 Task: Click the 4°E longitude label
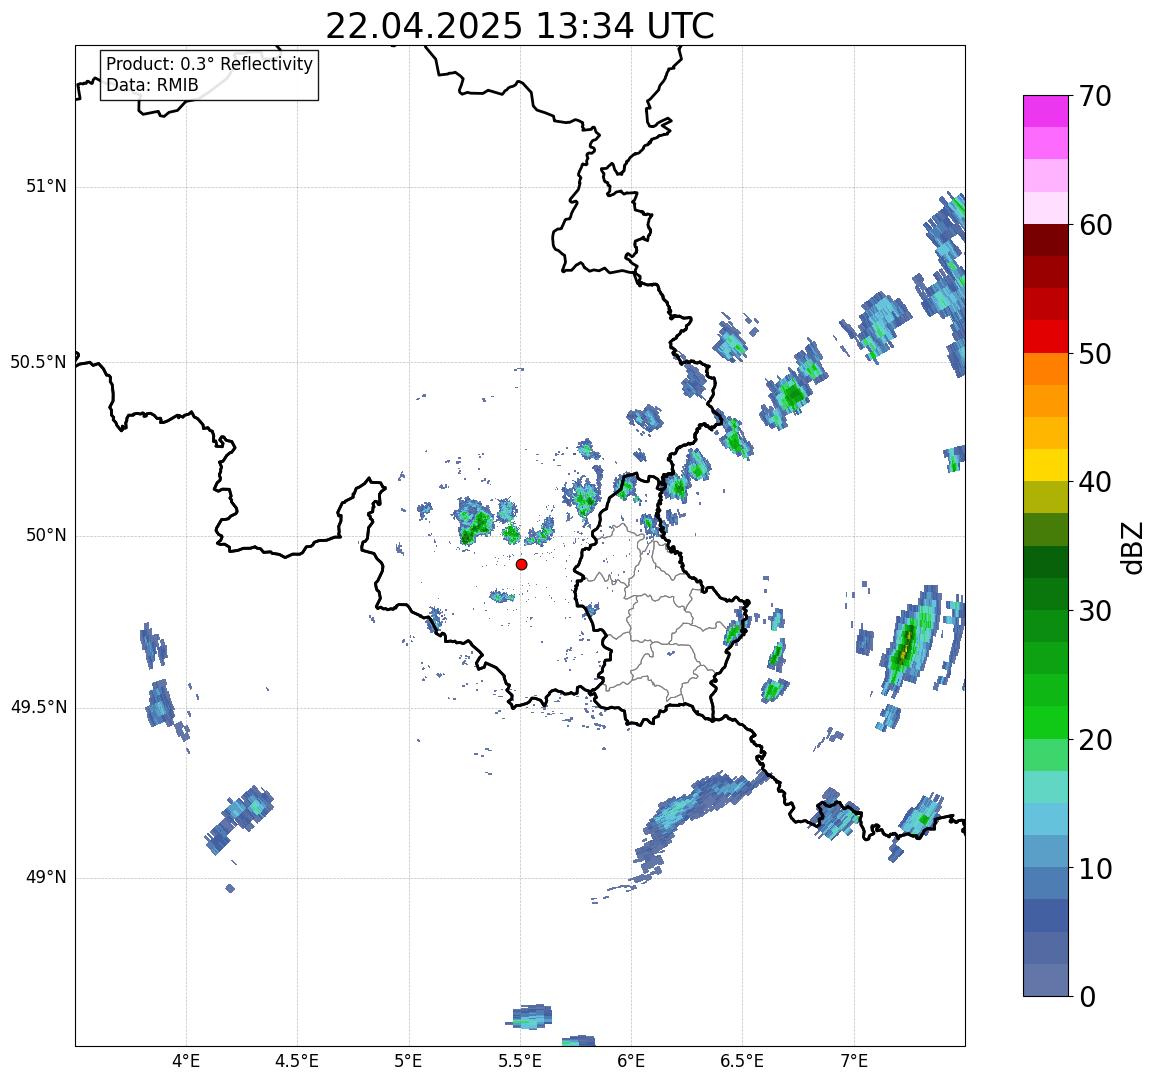[186, 1062]
